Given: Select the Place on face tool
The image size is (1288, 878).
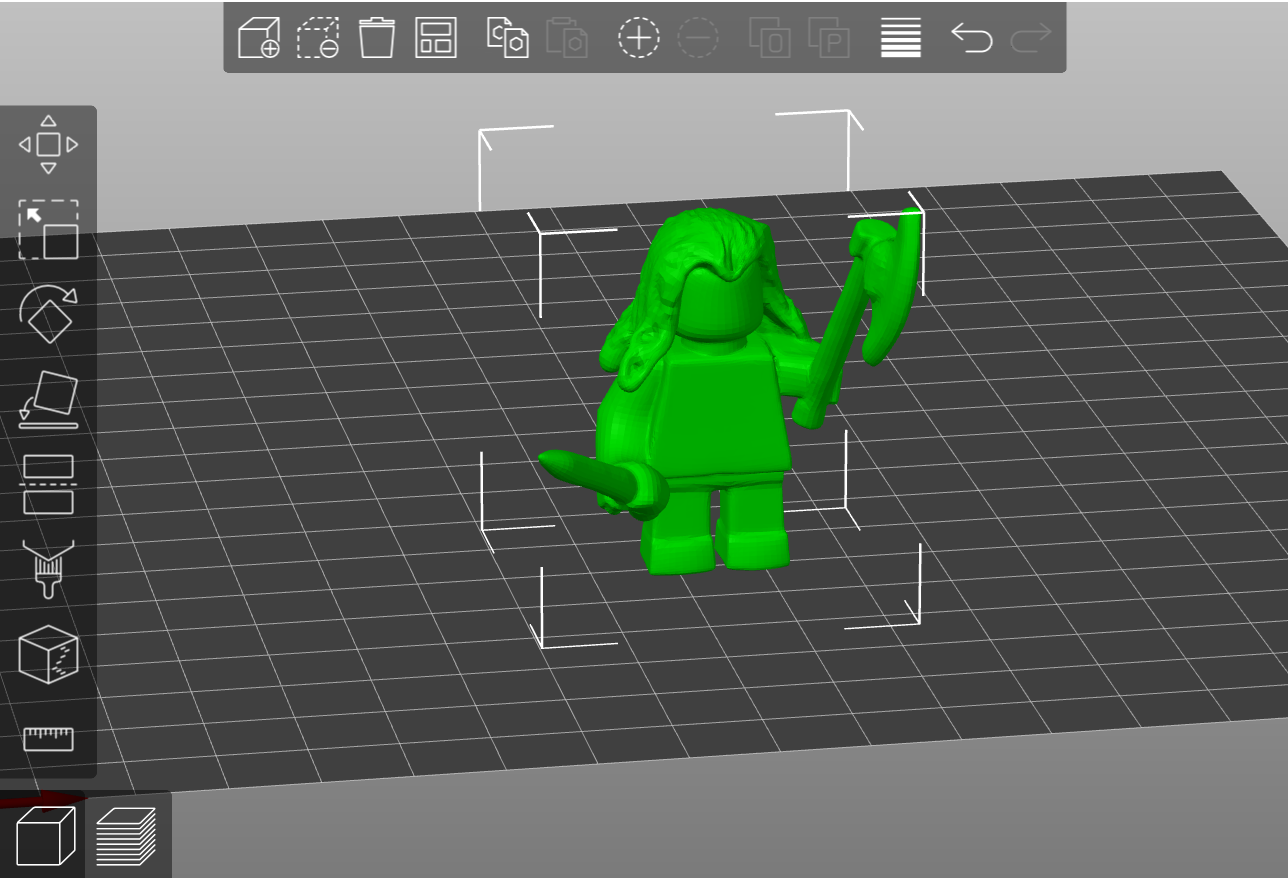Looking at the screenshot, I should tap(48, 399).
